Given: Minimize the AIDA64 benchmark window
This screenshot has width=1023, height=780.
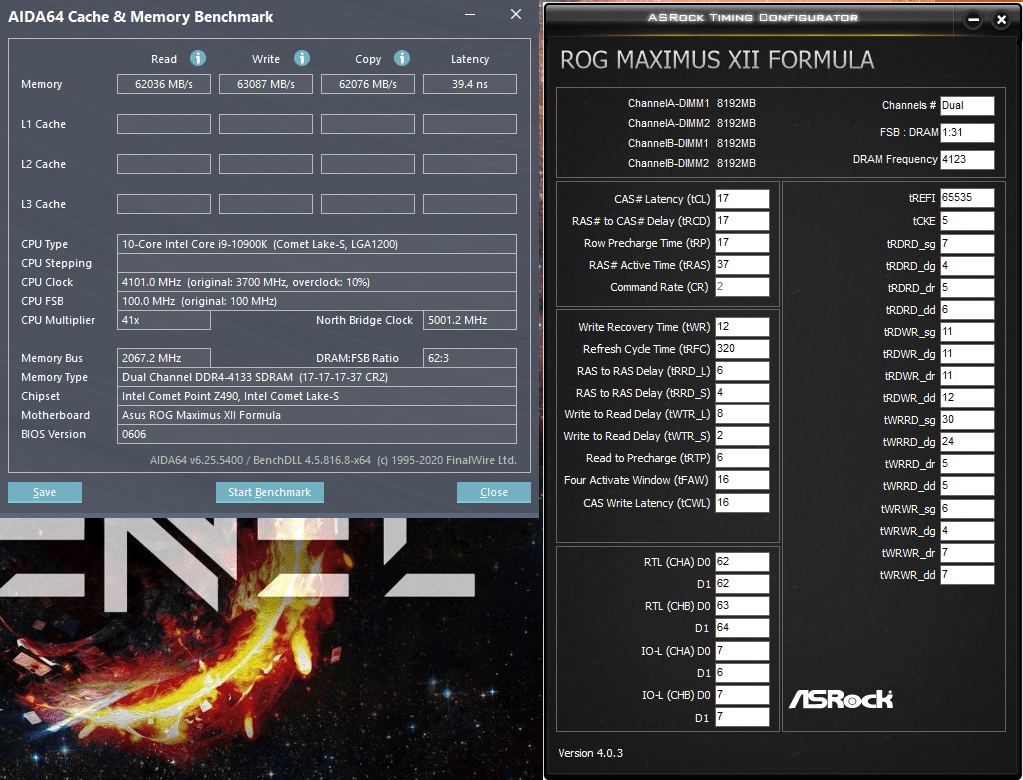Looking at the screenshot, I should [x=470, y=14].
